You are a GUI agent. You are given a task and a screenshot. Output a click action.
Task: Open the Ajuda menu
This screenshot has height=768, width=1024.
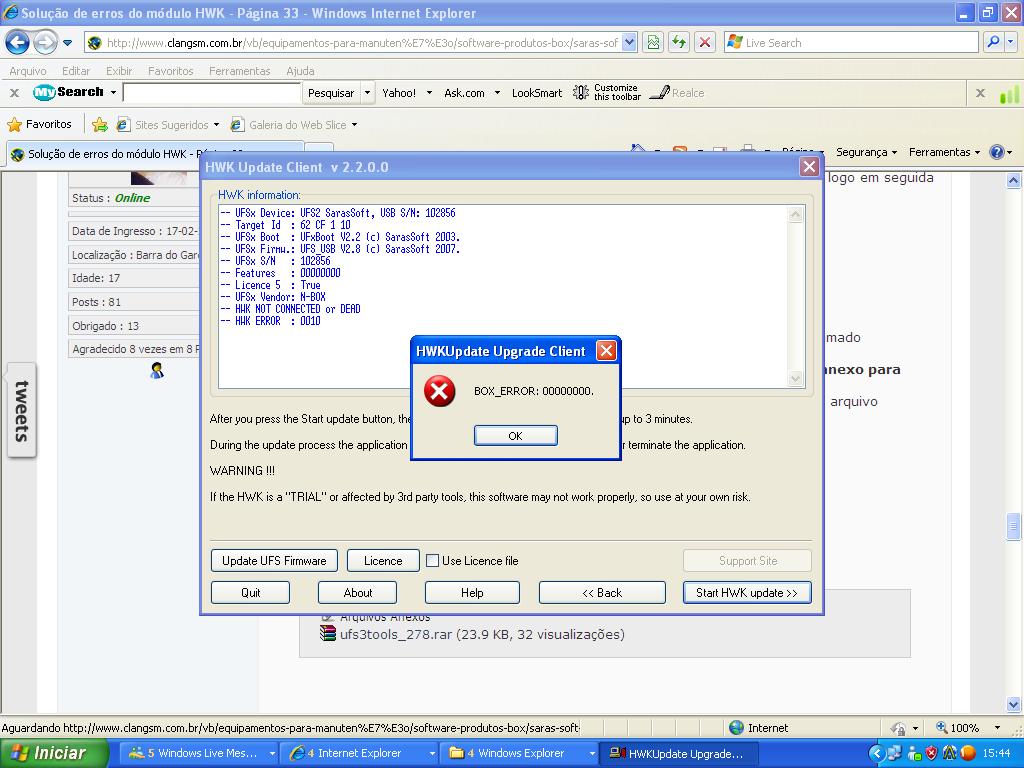coord(300,71)
